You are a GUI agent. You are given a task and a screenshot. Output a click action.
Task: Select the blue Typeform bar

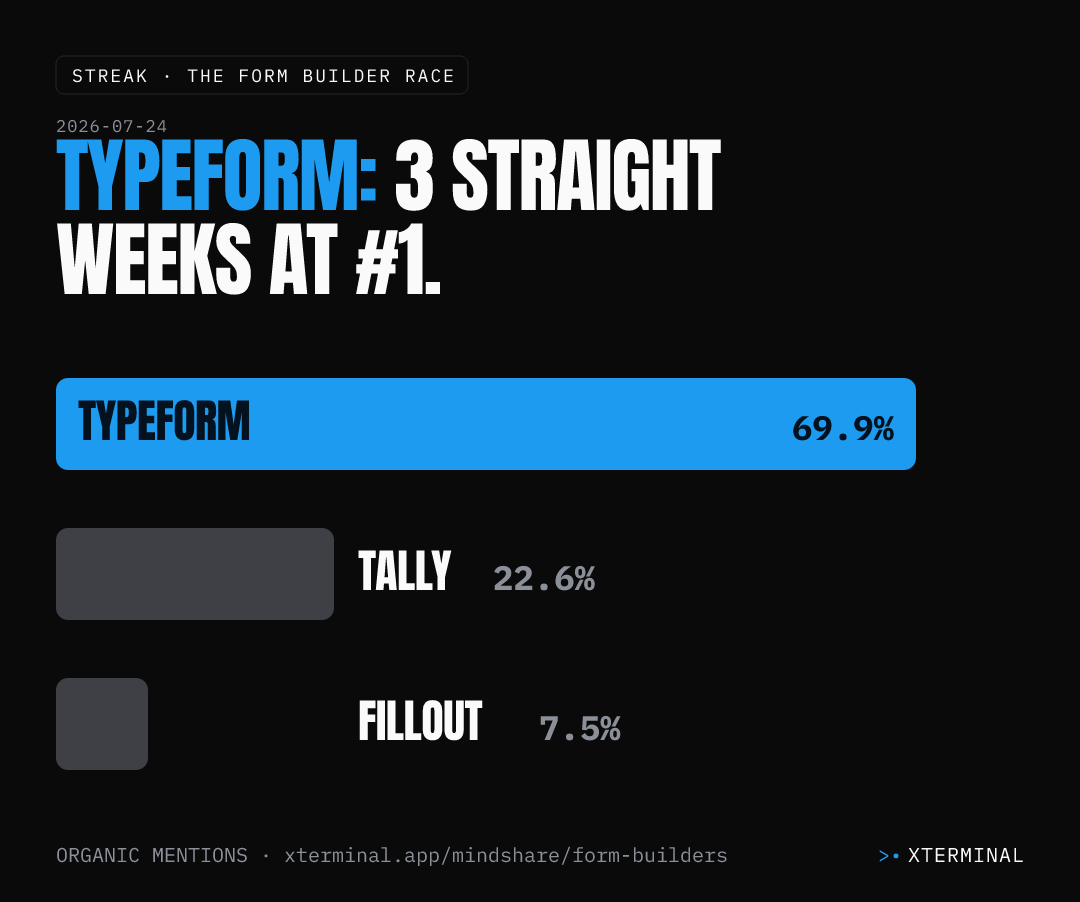coord(486,424)
